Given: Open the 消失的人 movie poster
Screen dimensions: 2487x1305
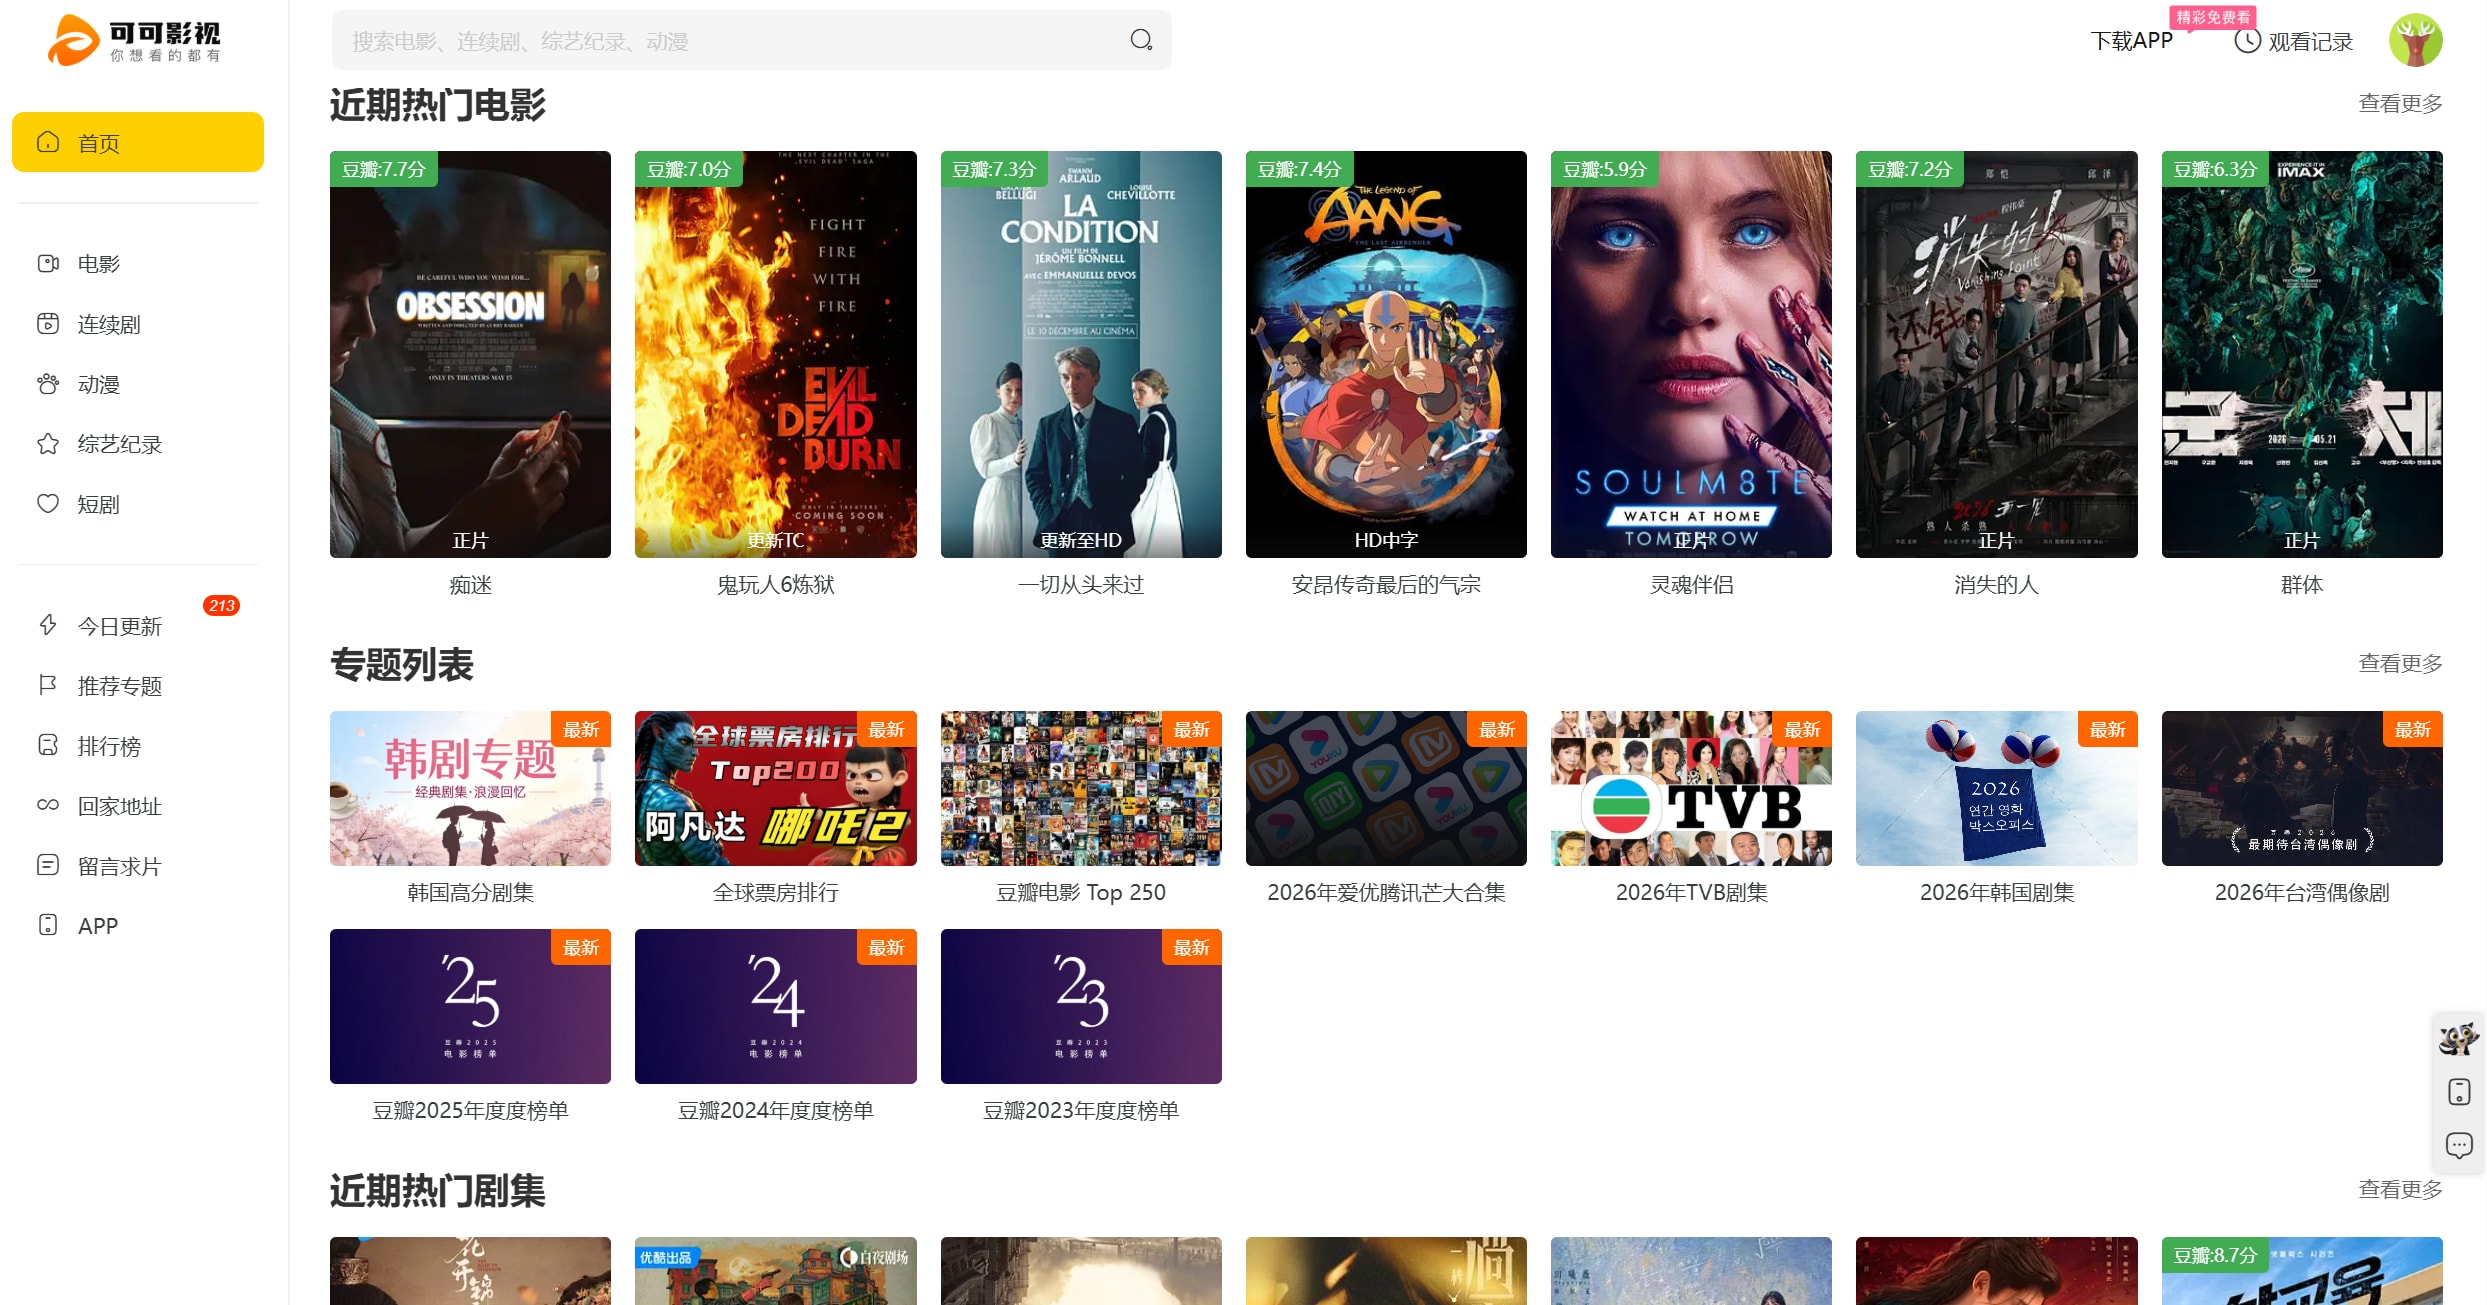Looking at the screenshot, I should [1996, 354].
